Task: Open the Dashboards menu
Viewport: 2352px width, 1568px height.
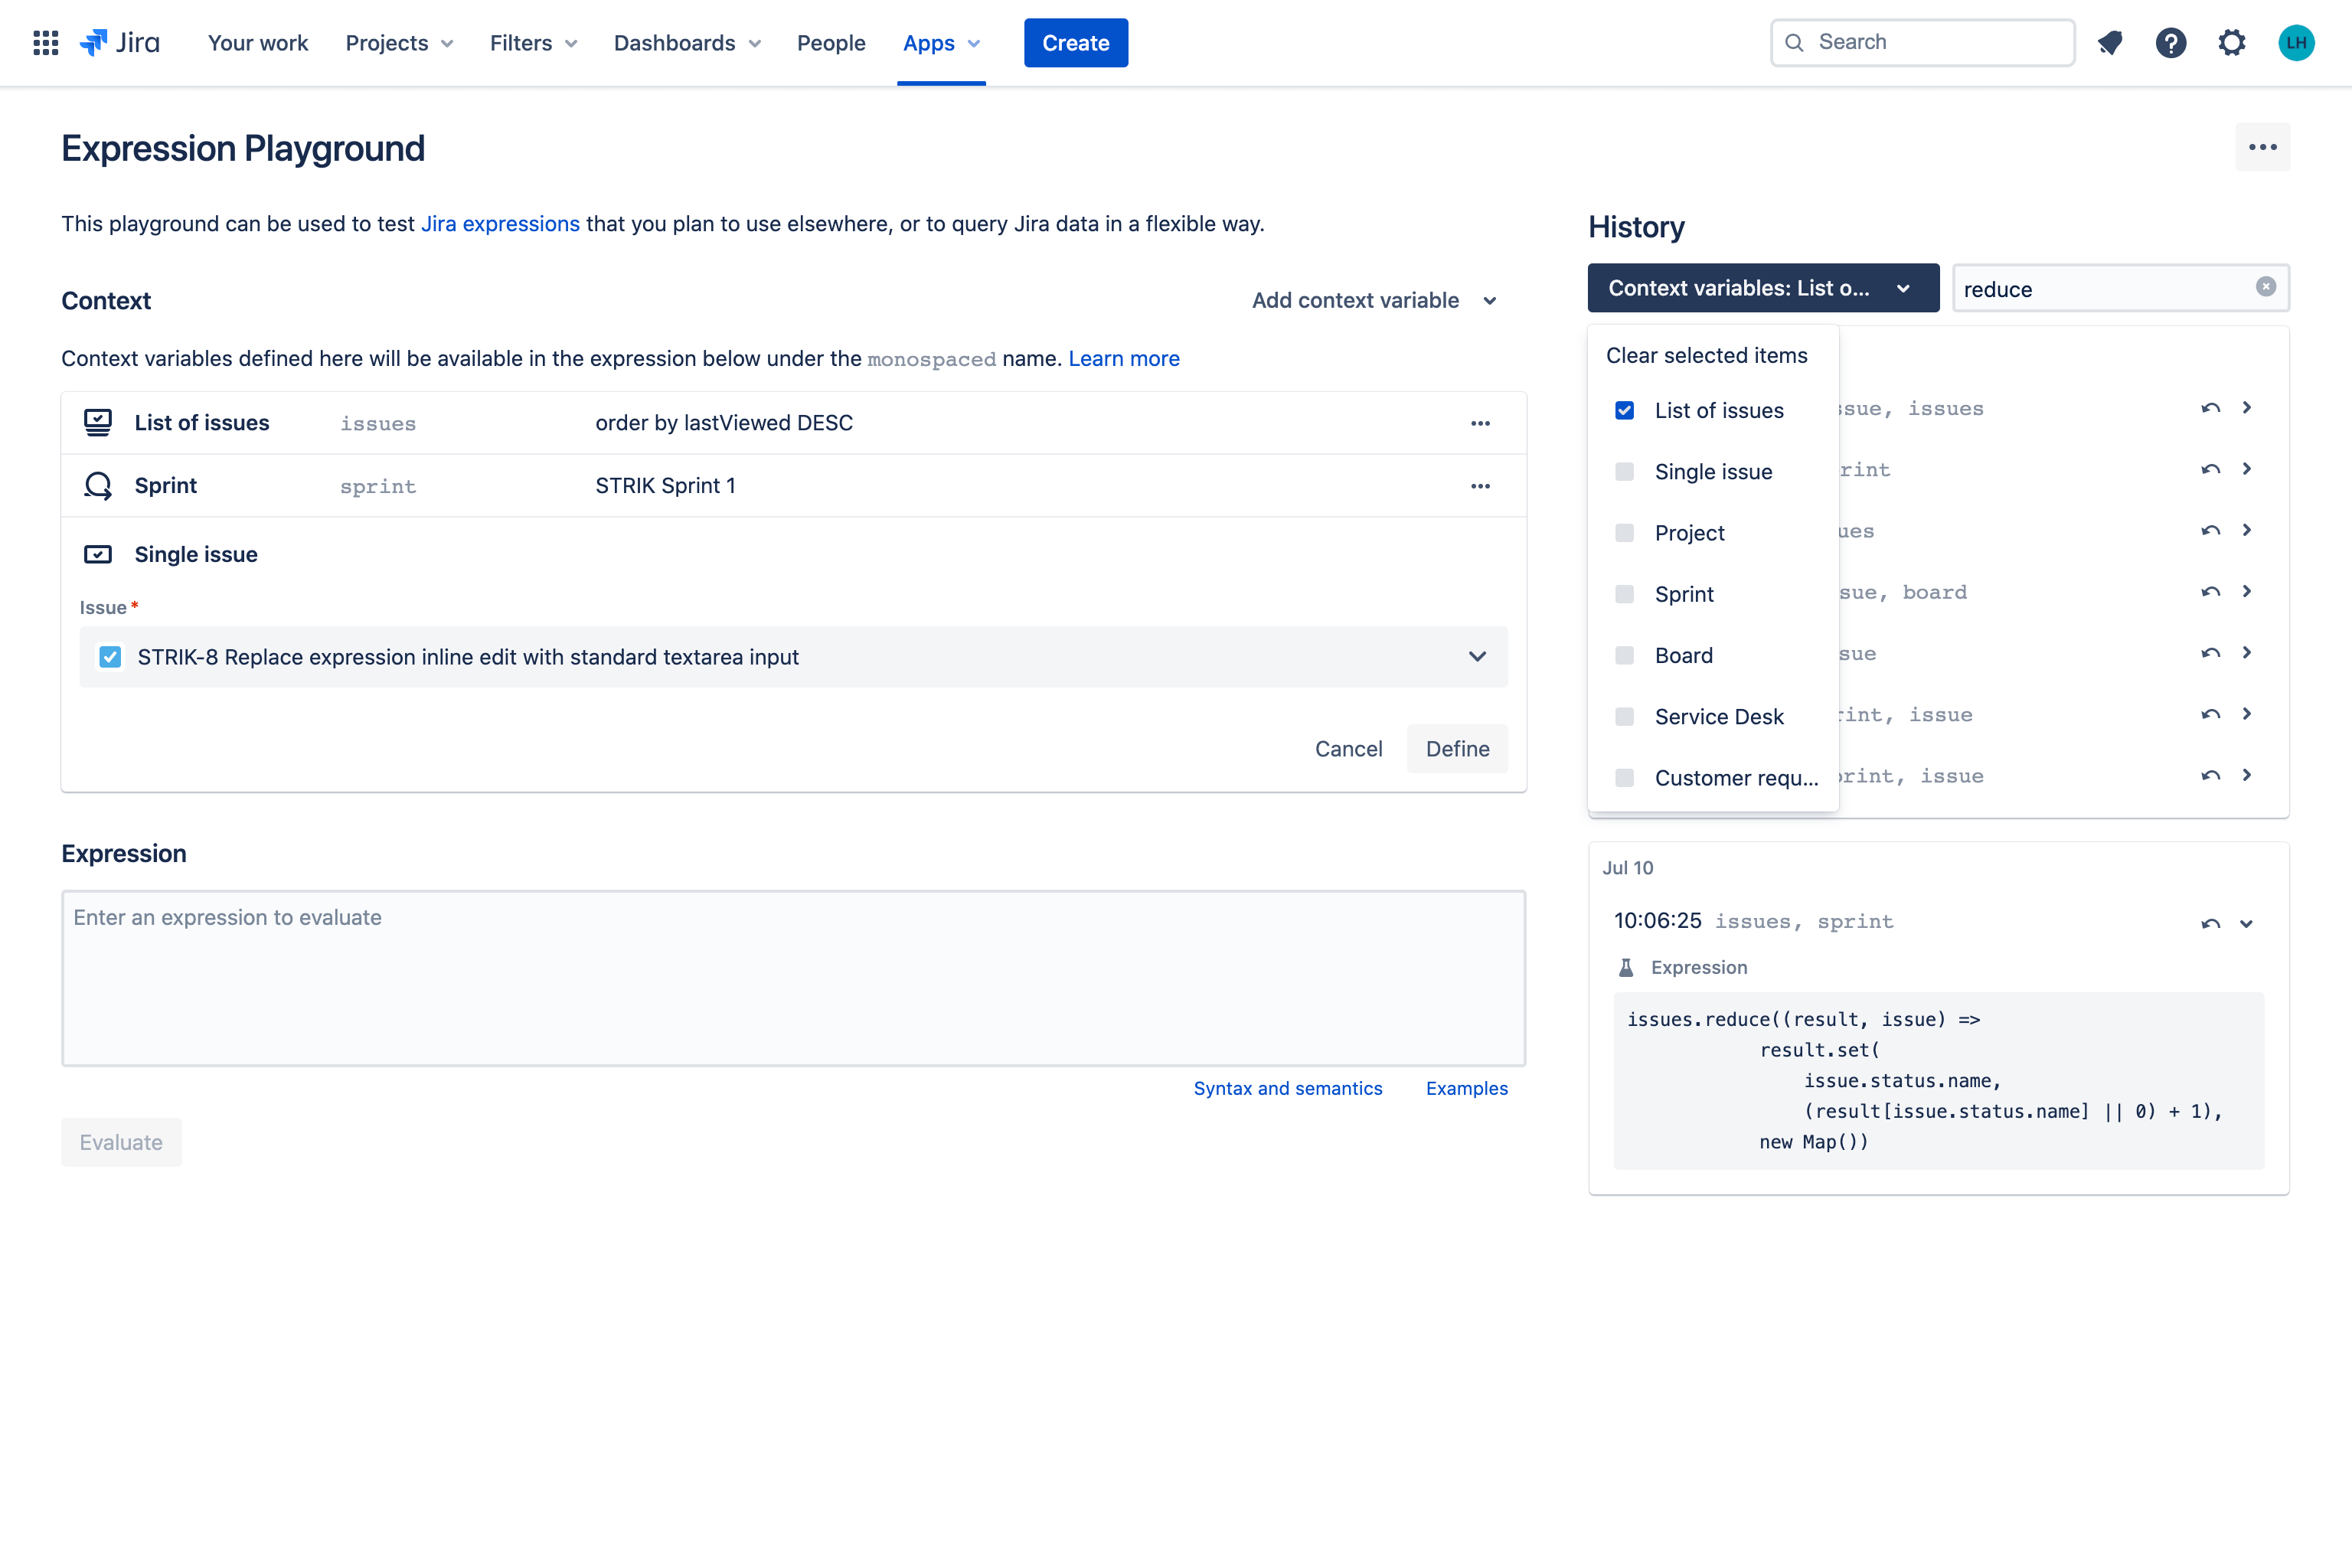Action: pyautogui.click(x=687, y=43)
